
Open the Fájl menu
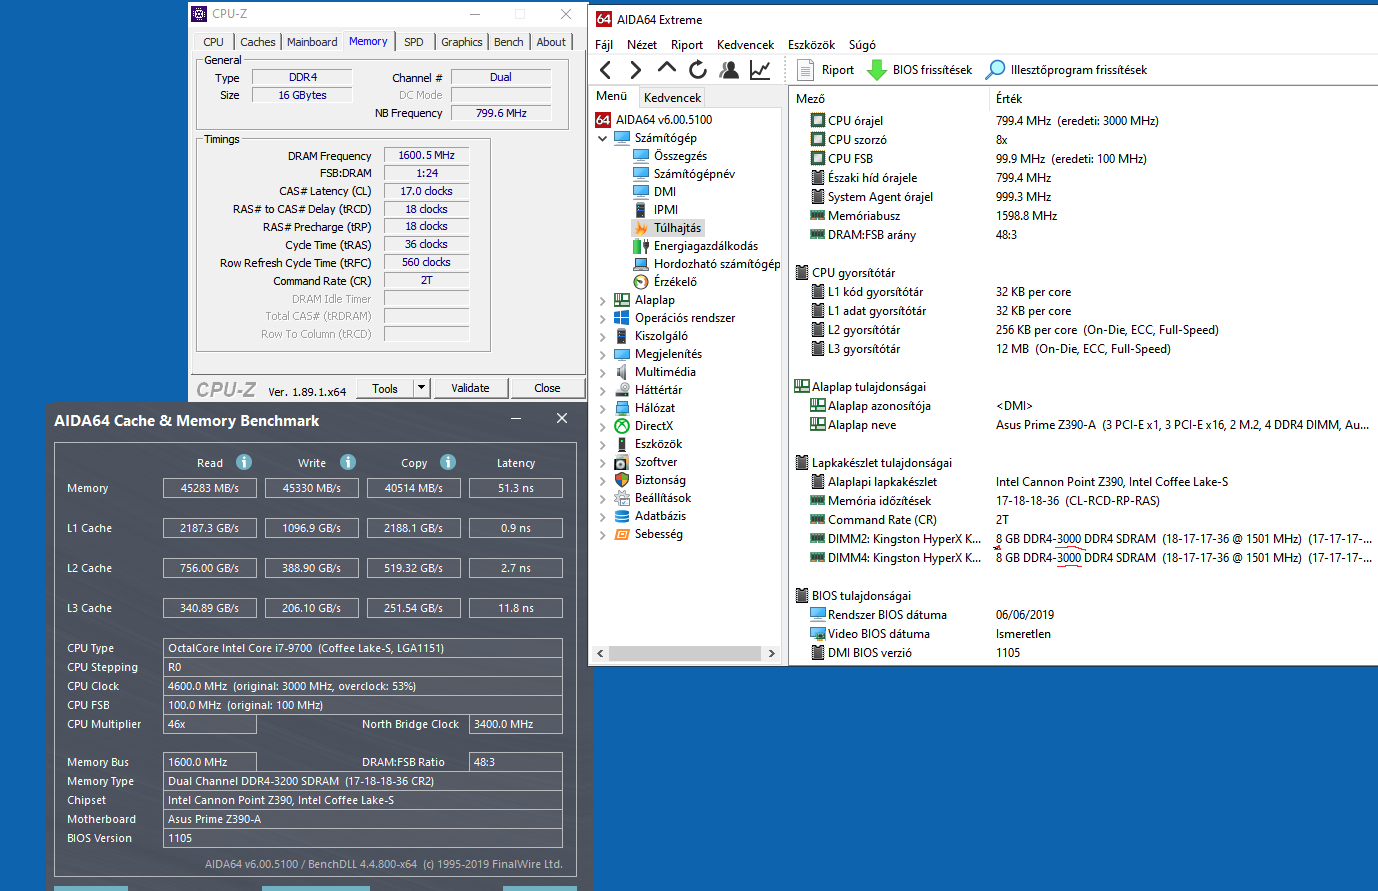coord(604,45)
